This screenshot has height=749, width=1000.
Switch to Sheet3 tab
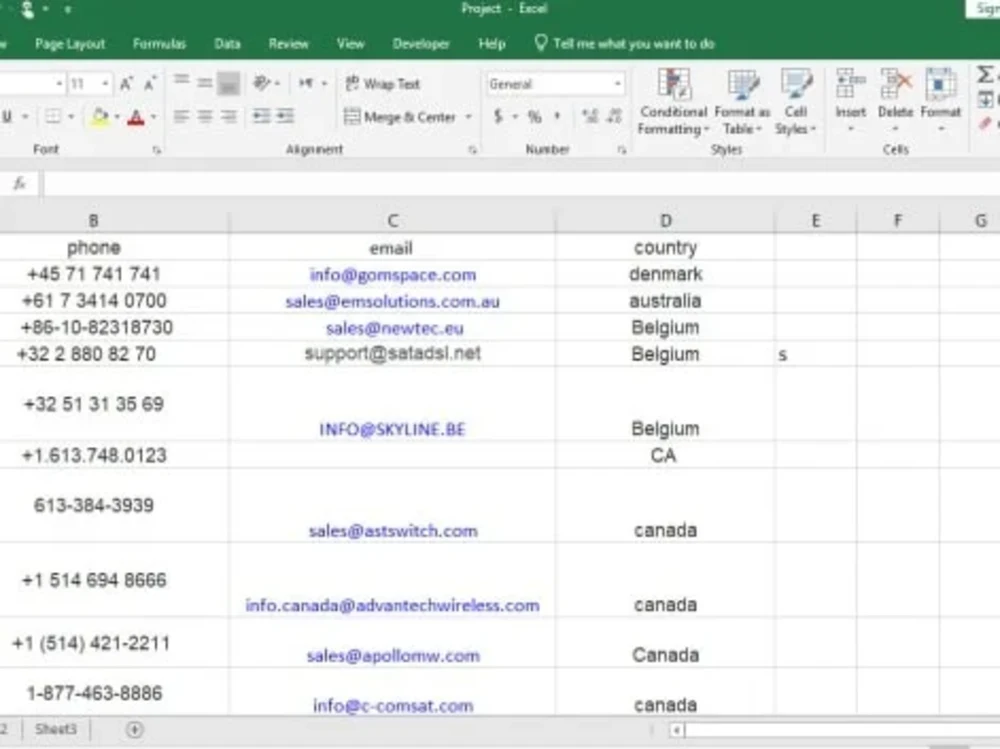56,729
